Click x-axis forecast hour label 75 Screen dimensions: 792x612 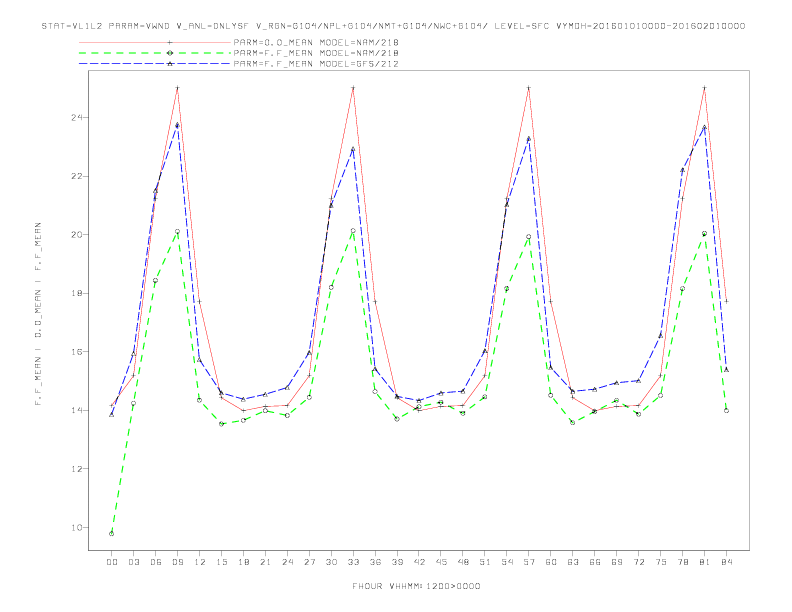coord(661,562)
